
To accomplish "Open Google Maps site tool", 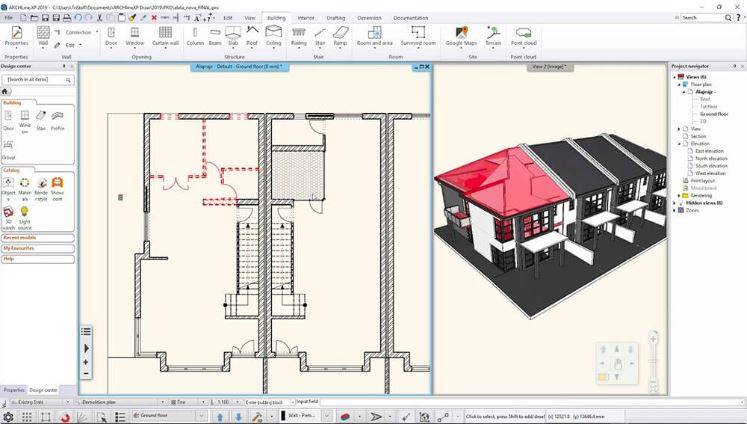I will (461, 36).
